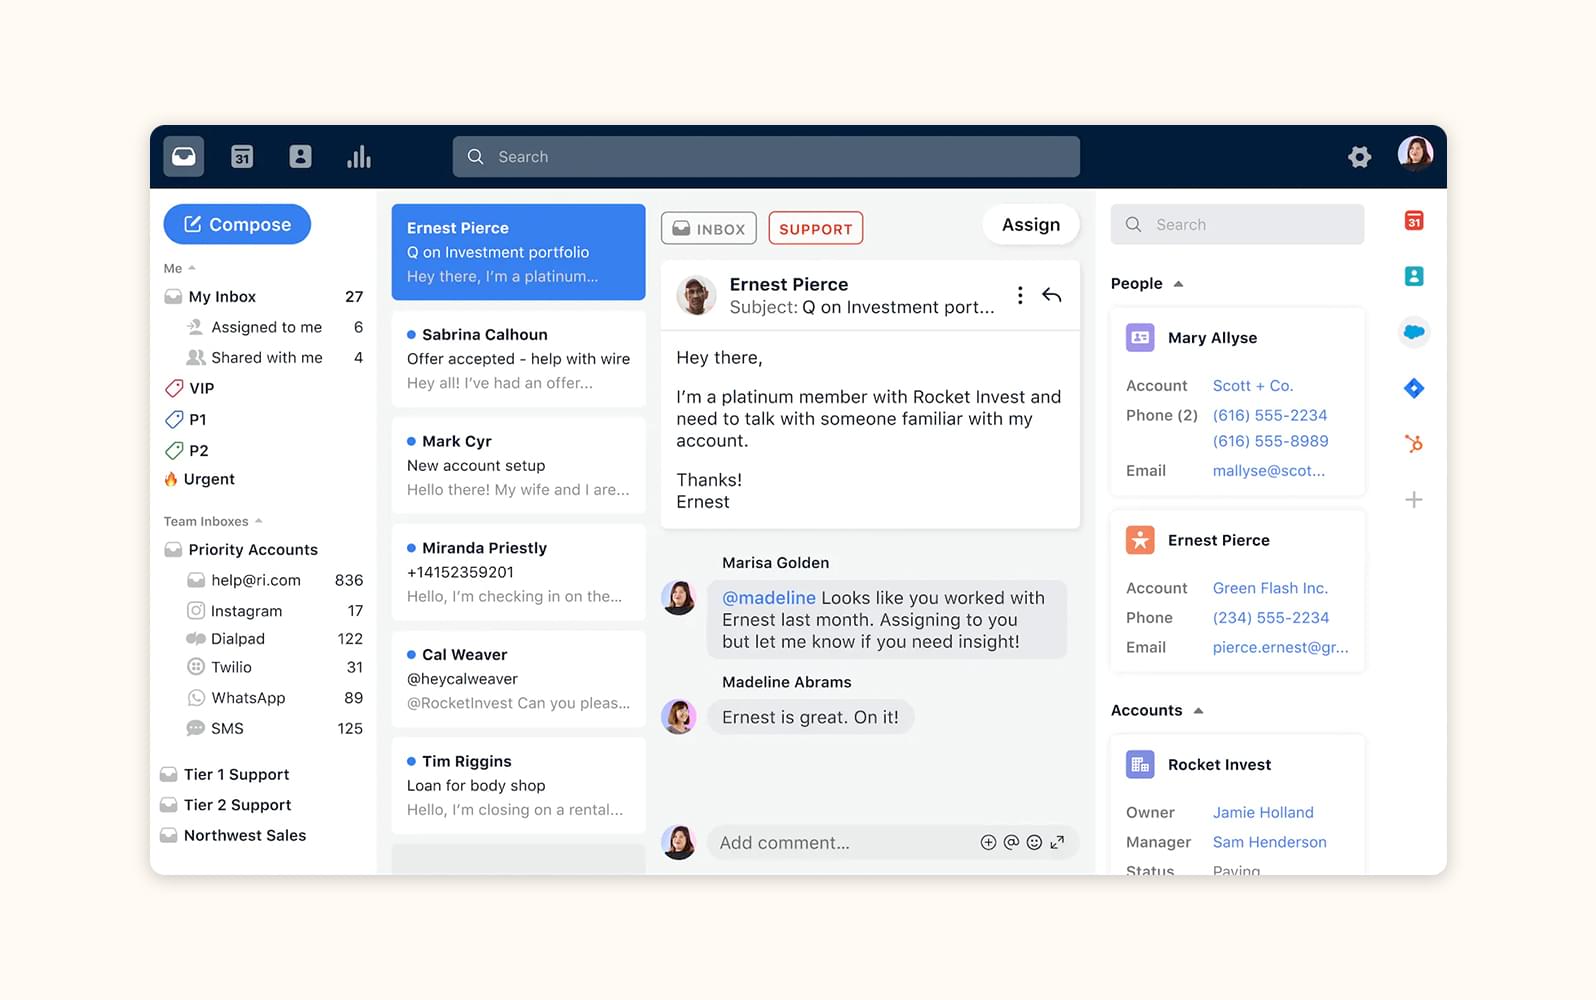Viewport: 1596px width, 1000px height.
Task: Open the HubSpot integration icon
Action: [1413, 443]
